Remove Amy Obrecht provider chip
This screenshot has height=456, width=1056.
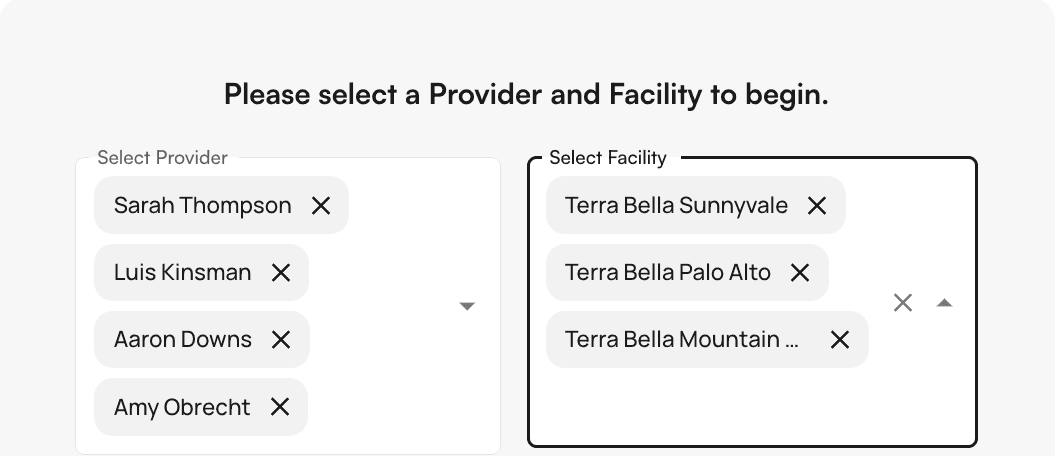(x=280, y=407)
